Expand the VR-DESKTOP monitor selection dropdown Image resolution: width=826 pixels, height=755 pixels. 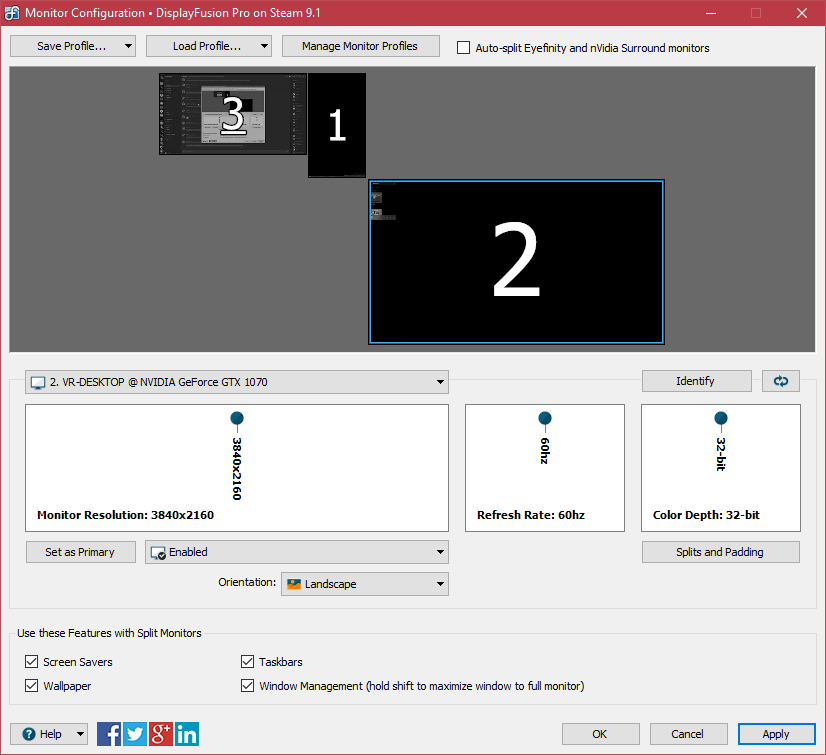[x=237, y=382]
